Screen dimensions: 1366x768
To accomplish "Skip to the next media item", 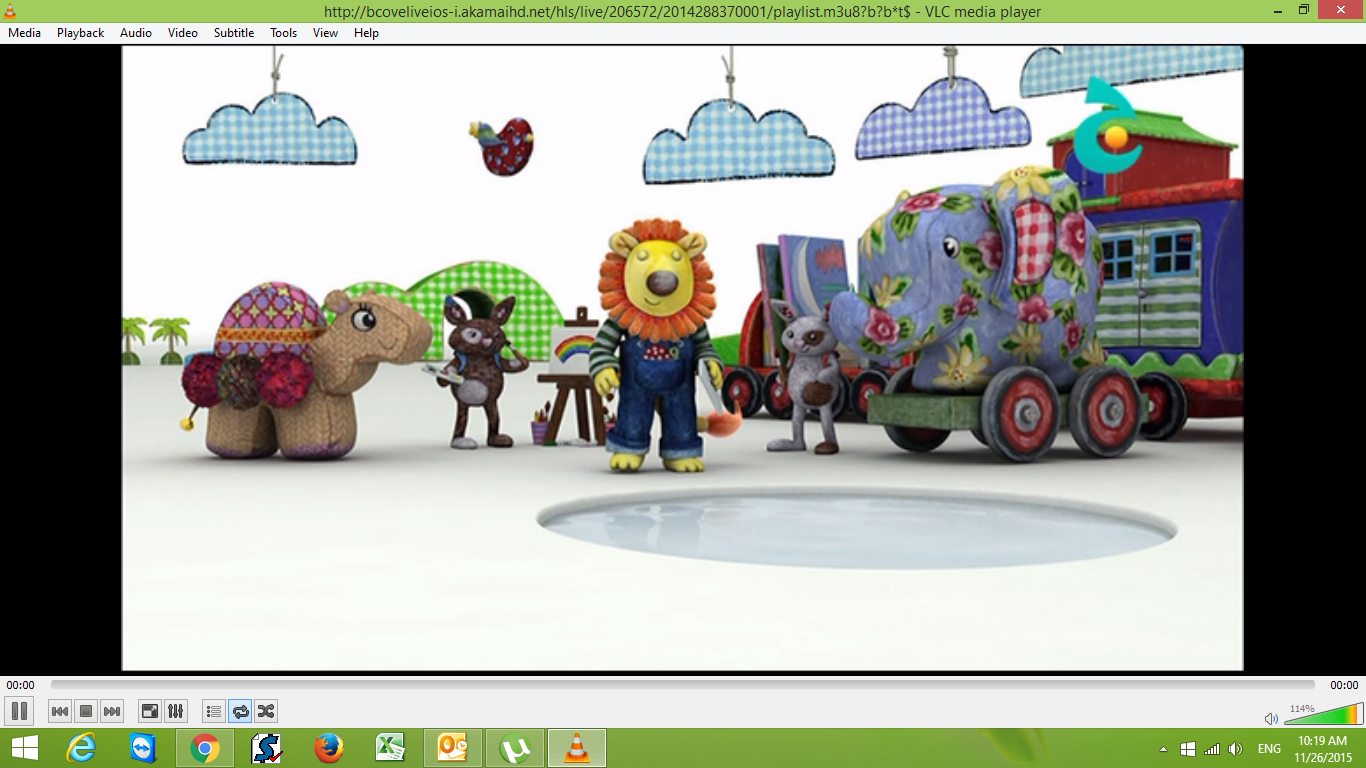I will (x=112, y=711).
